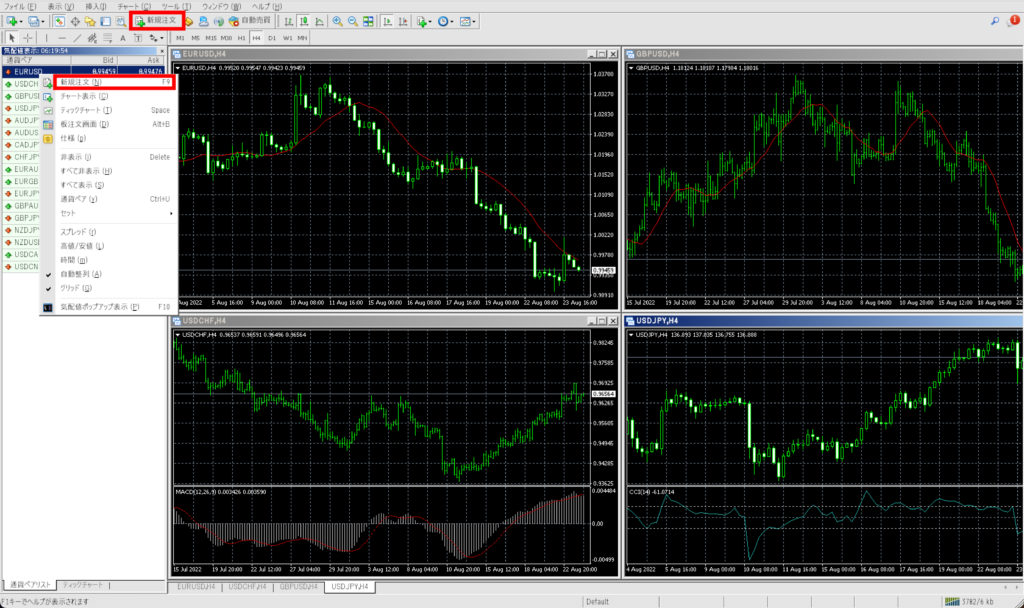Toggle the 自動売買 button
The width and height of the screenshot is (1024, 608).
249,21
